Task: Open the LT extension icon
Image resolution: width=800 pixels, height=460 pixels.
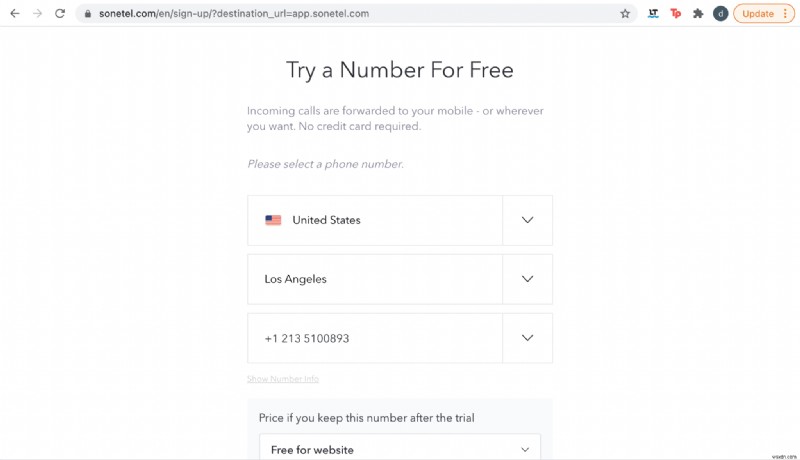Action: point(653,14)
